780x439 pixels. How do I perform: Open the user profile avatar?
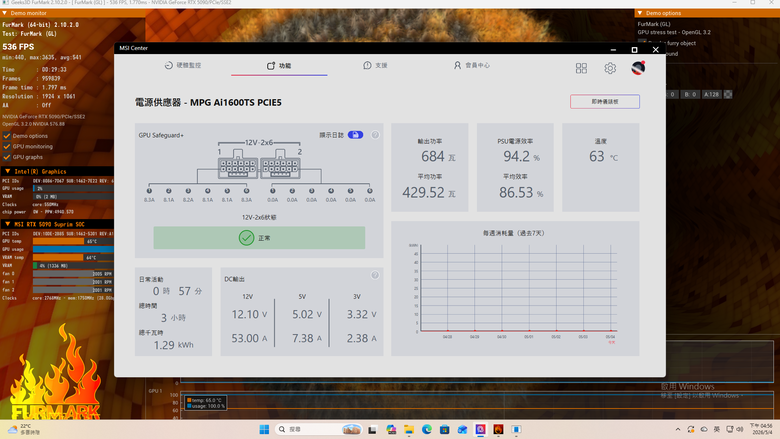(x=638, y=68)
